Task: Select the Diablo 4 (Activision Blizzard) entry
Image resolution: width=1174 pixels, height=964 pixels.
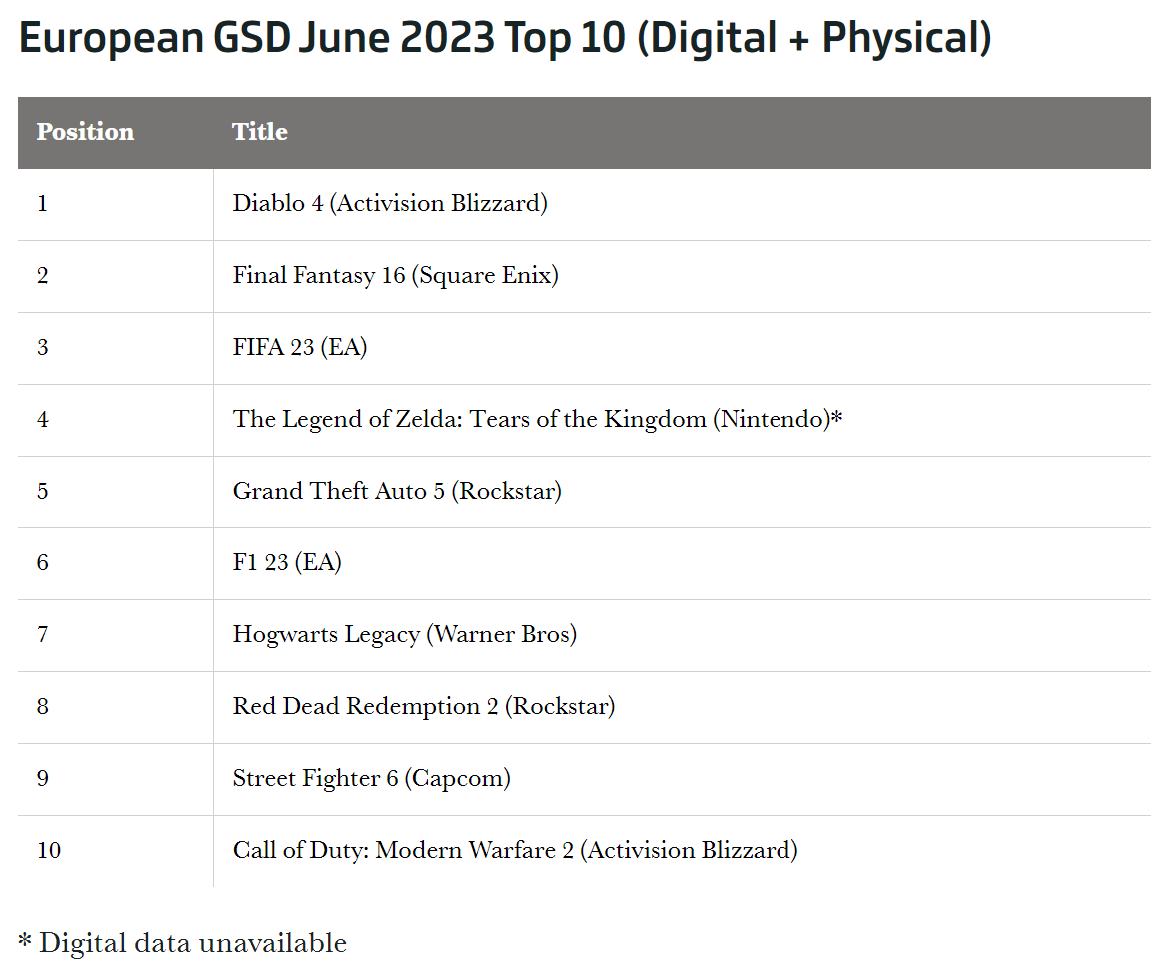Action: pyautogui.click(x=390, y=203)
